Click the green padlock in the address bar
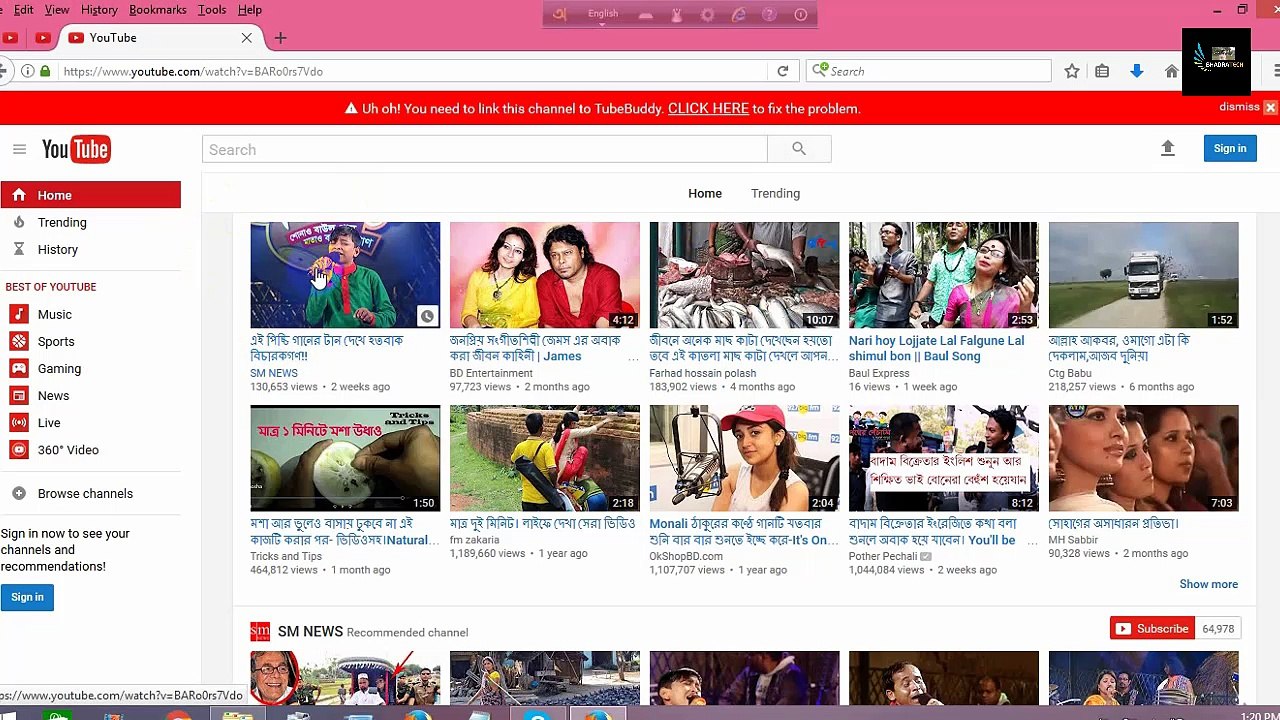This screenshot has width=1280, height=720. tap(45, 71)
